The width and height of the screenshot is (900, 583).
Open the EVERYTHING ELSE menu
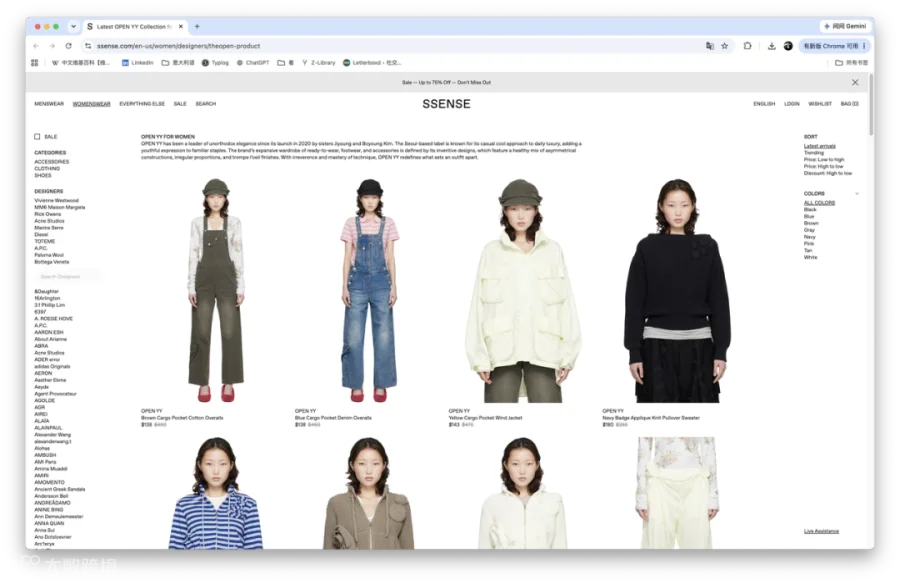142,104
